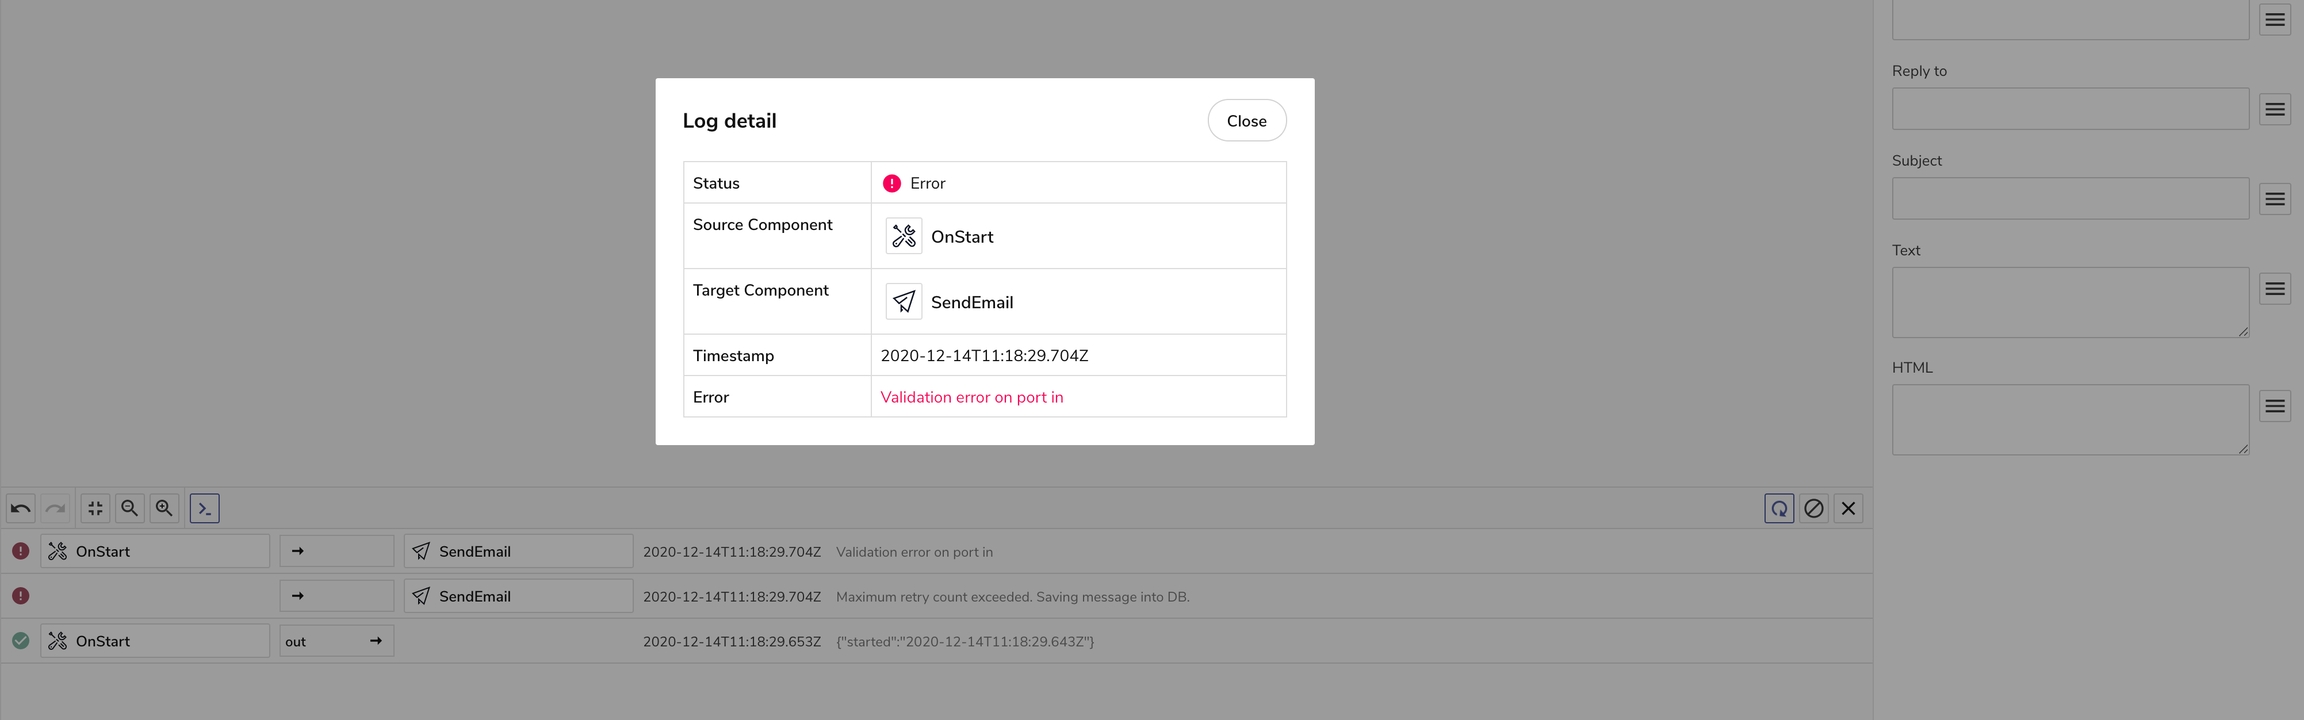Viewport: 2304px width, 720px height.
Task: Close the Log detail dialog
Action: (1246, 121)
